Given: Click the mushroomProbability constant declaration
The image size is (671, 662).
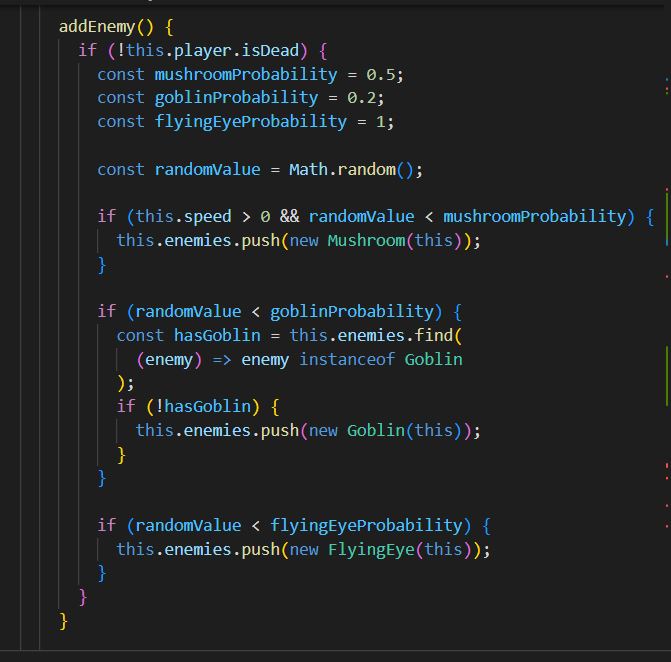Looking at the screenshot, I should [x=246, y=75].
